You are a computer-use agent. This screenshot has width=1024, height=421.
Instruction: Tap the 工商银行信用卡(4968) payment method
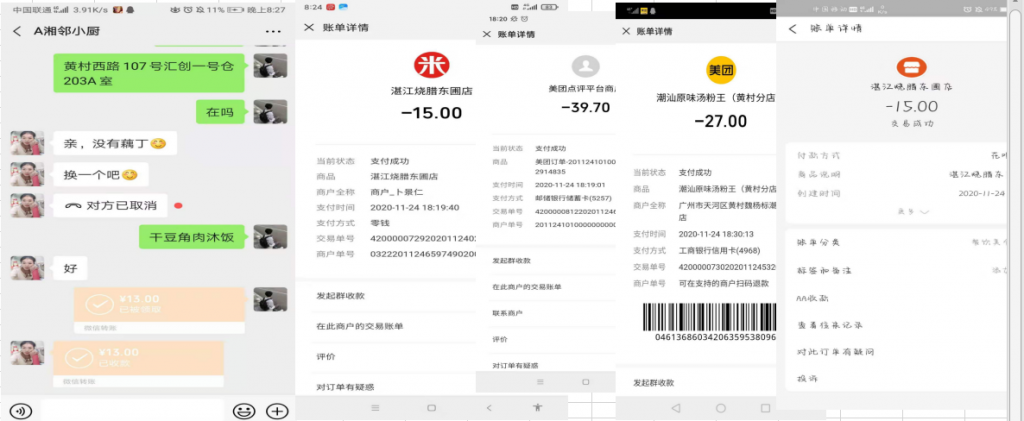(720, 251)
